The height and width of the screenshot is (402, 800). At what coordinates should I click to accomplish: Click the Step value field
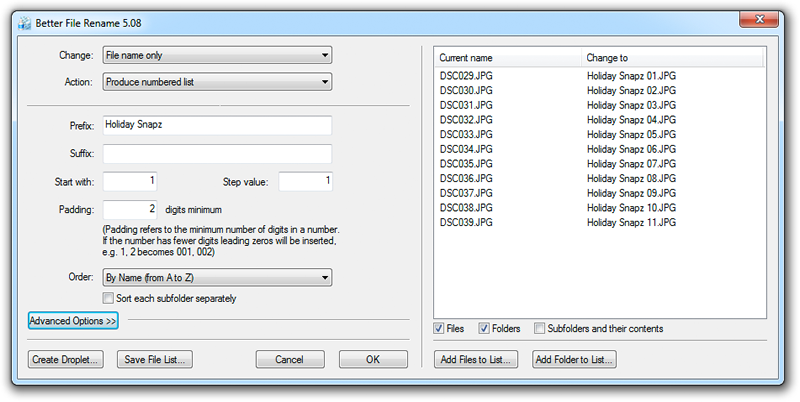tap(306, 181)
